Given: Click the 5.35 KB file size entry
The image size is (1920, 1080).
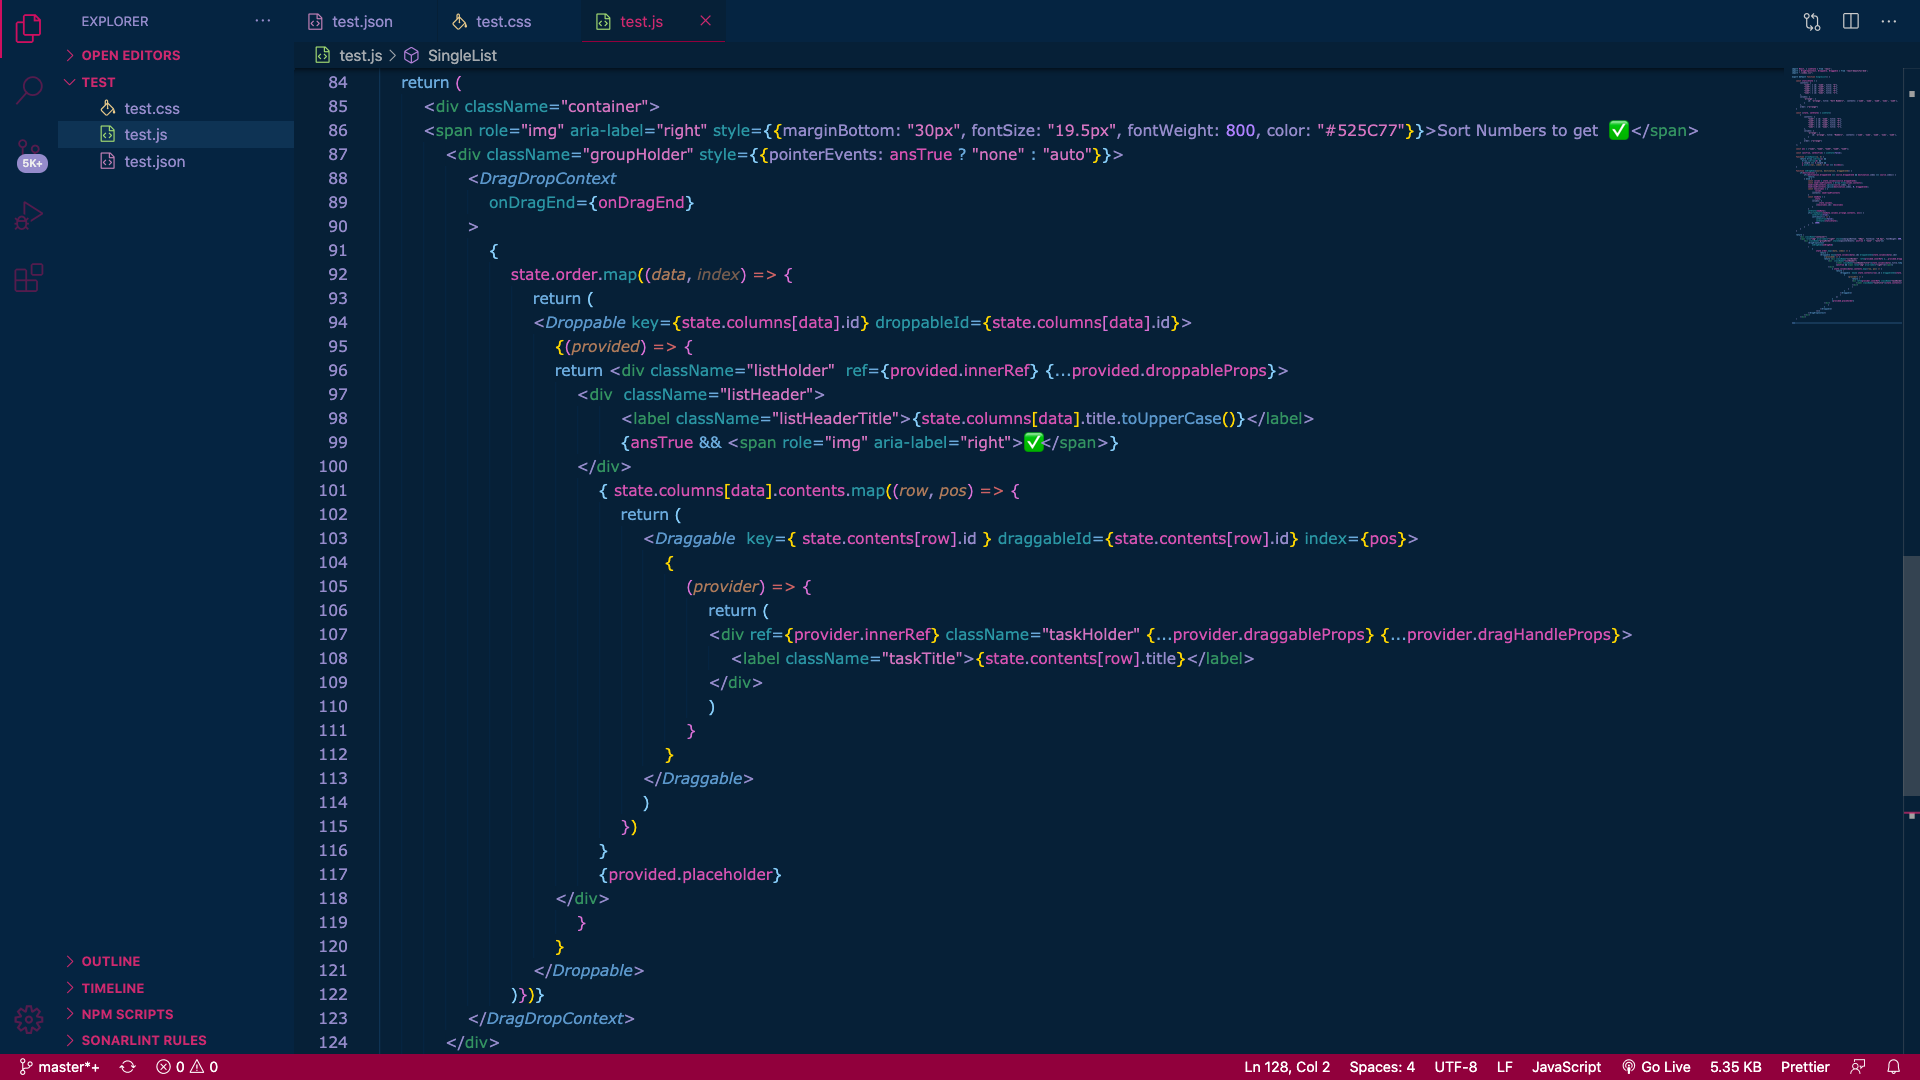Looking at the screenshot, I should click(x=1736, y=1067).
